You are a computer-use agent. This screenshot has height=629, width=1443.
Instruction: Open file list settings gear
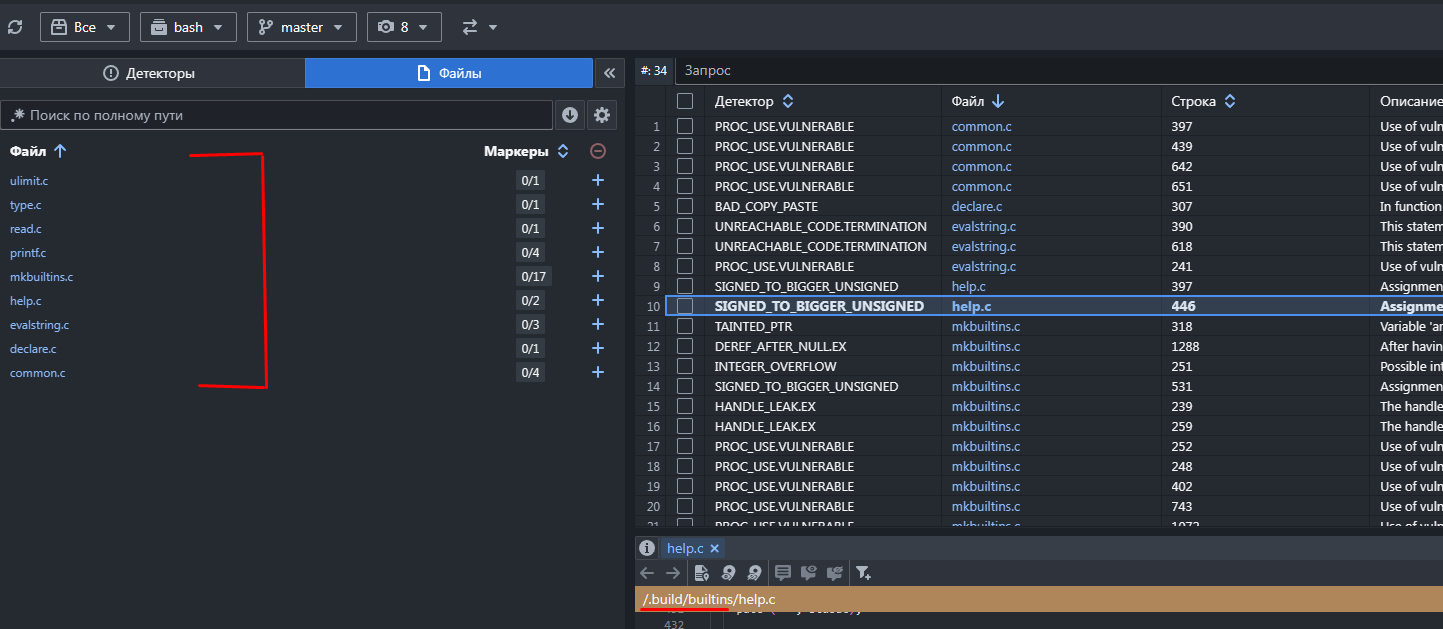(602, 115)
